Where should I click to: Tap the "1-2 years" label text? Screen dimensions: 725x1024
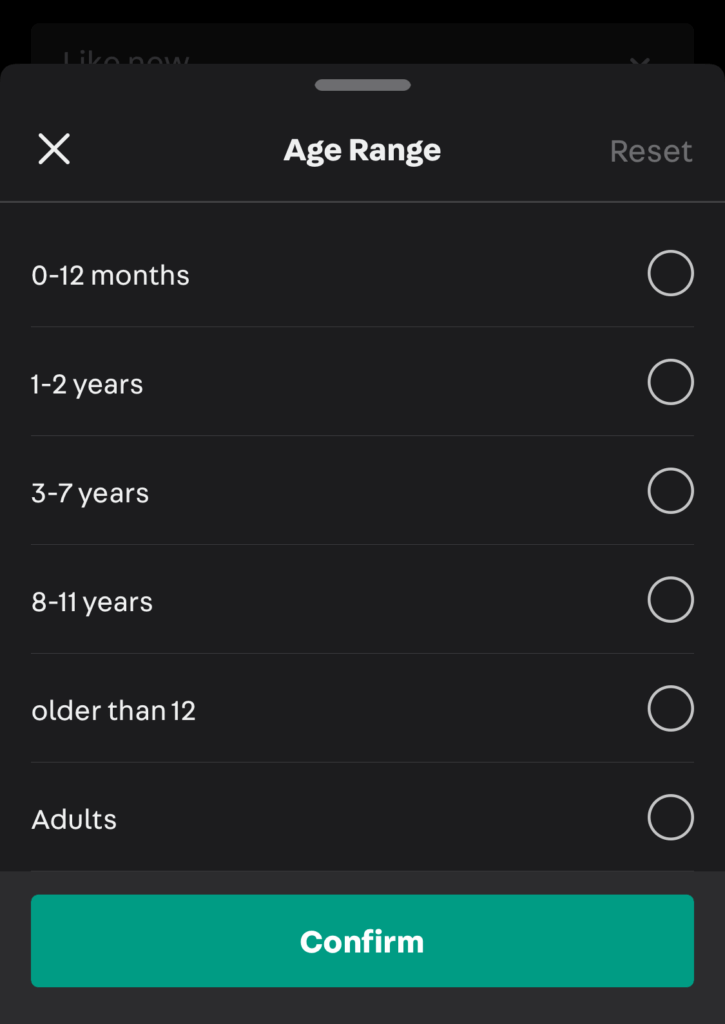pos(87,384)
